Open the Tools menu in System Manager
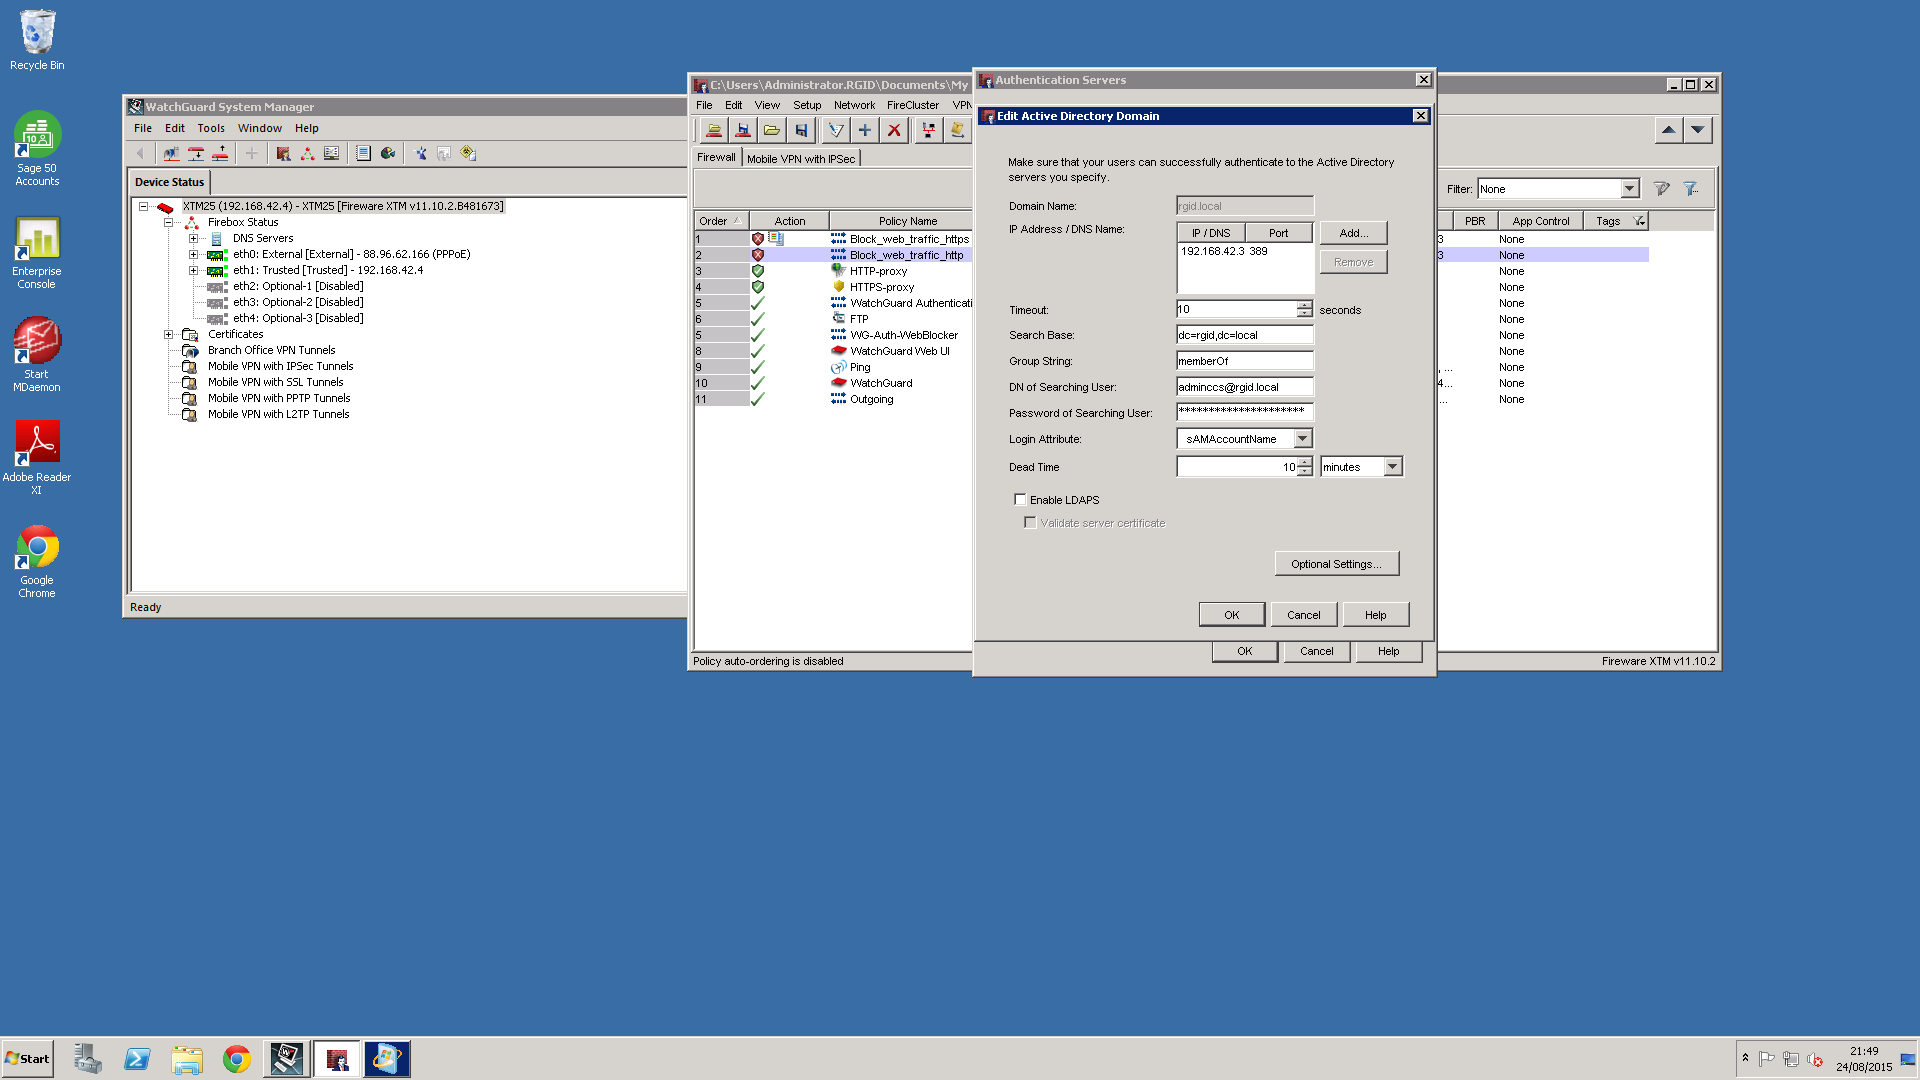 click(x=211, y=128)
